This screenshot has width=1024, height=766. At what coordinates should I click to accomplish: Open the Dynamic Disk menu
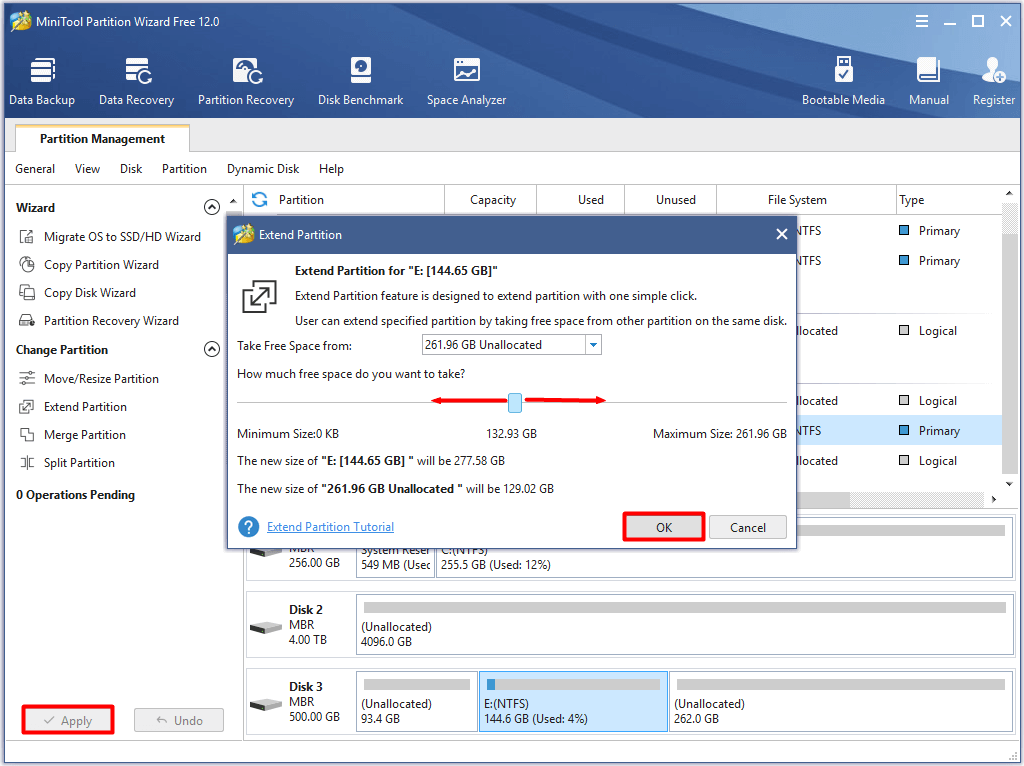click(x=263, y=169)
